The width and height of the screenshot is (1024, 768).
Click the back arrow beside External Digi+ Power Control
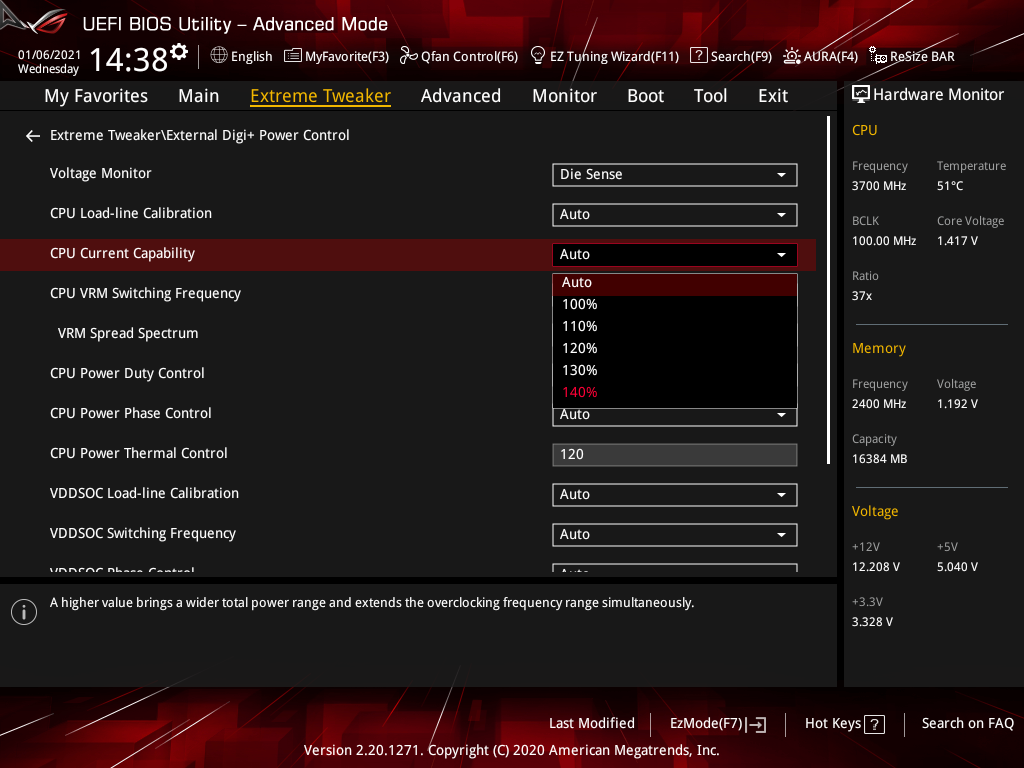33,136
